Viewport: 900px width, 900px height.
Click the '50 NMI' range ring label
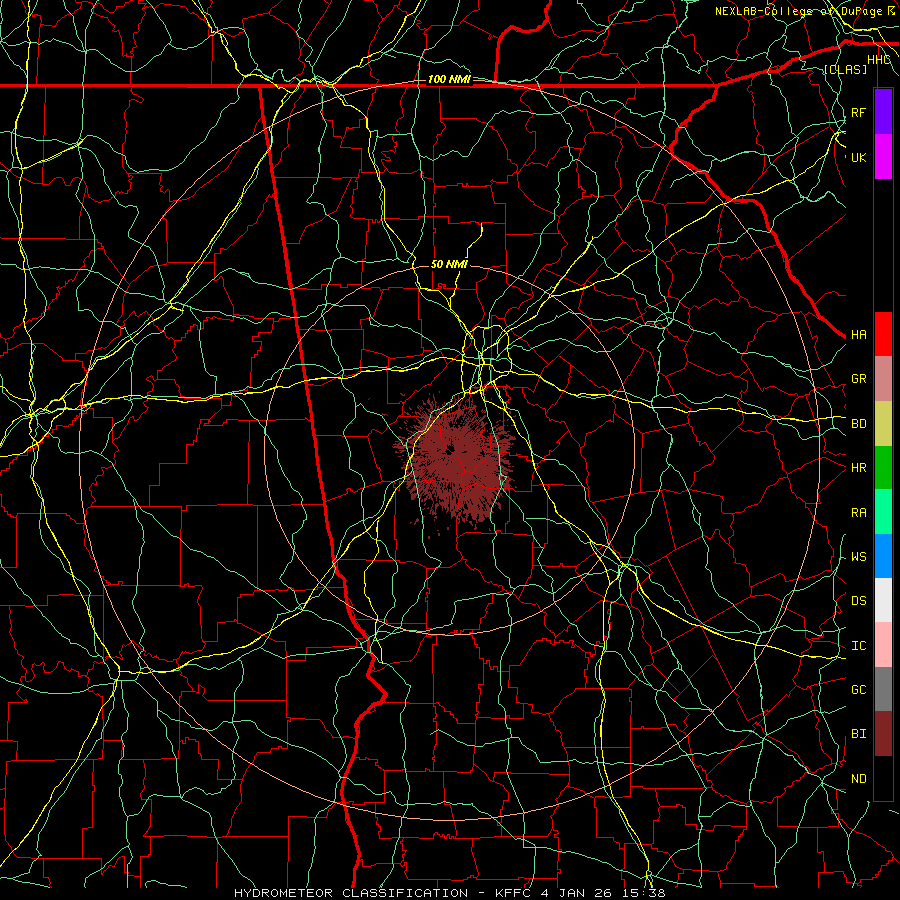click(449, 264)
